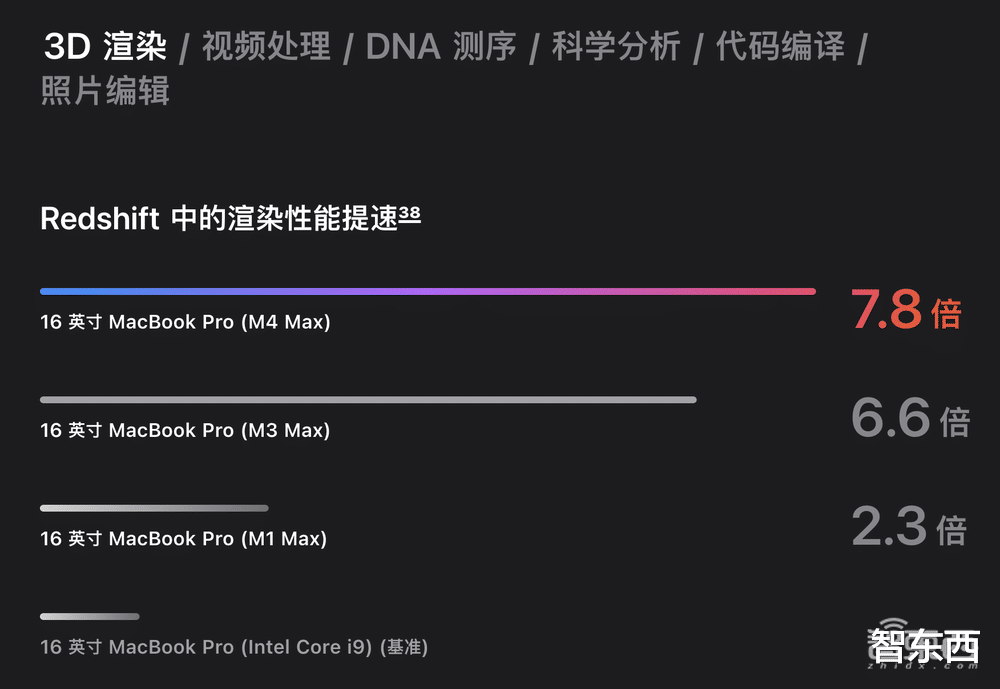Click the M4 Max gradient performance bar
The image size is (1000, 689).
pos(428,292)
